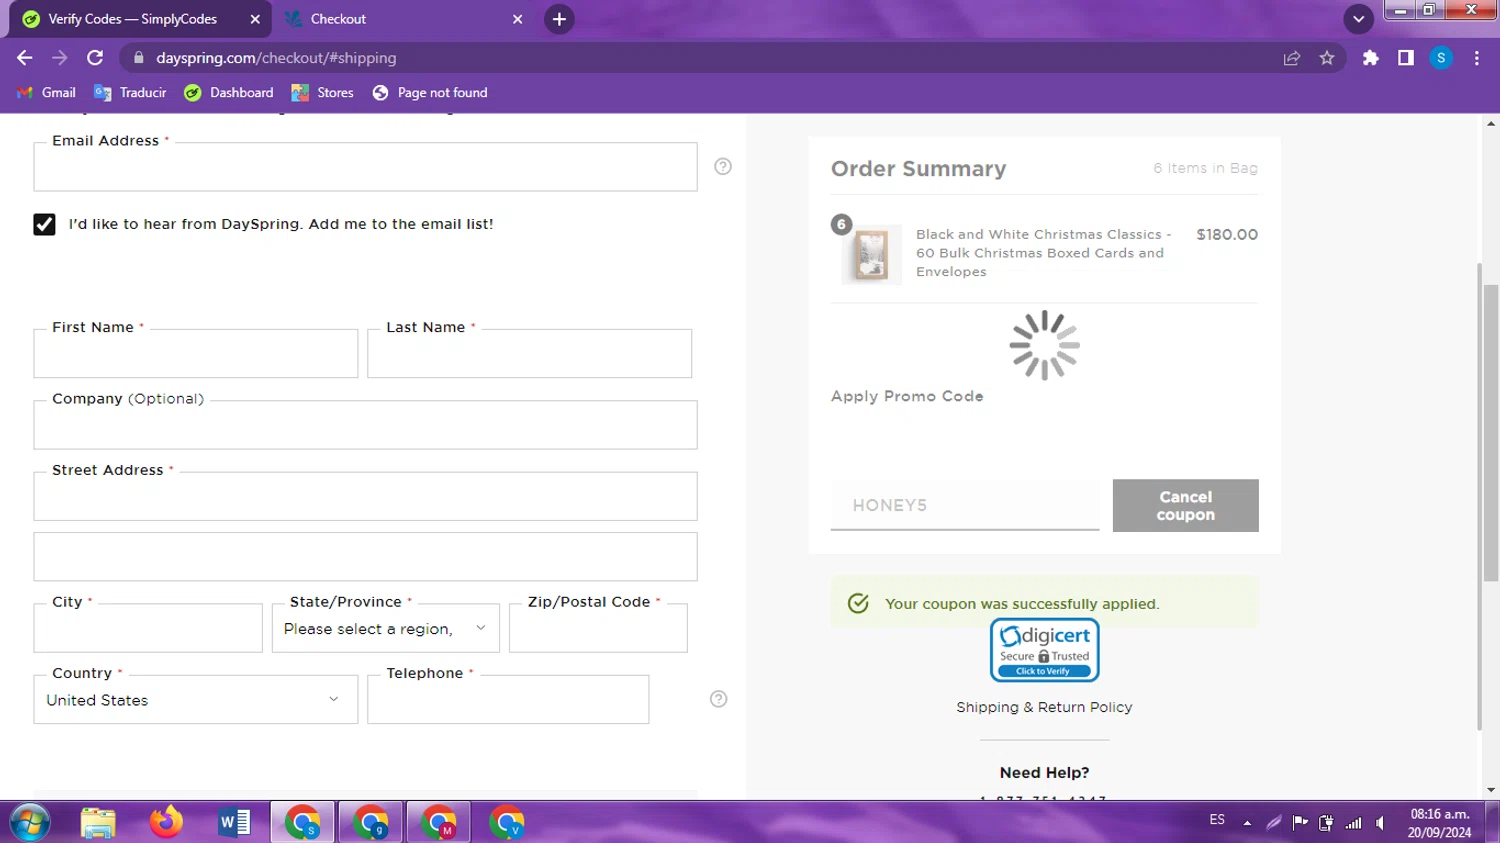Click the DigiCert Secure Trusted badge
The width and height of the screenshot is (1500, 843).
(x=1045, y=650)
